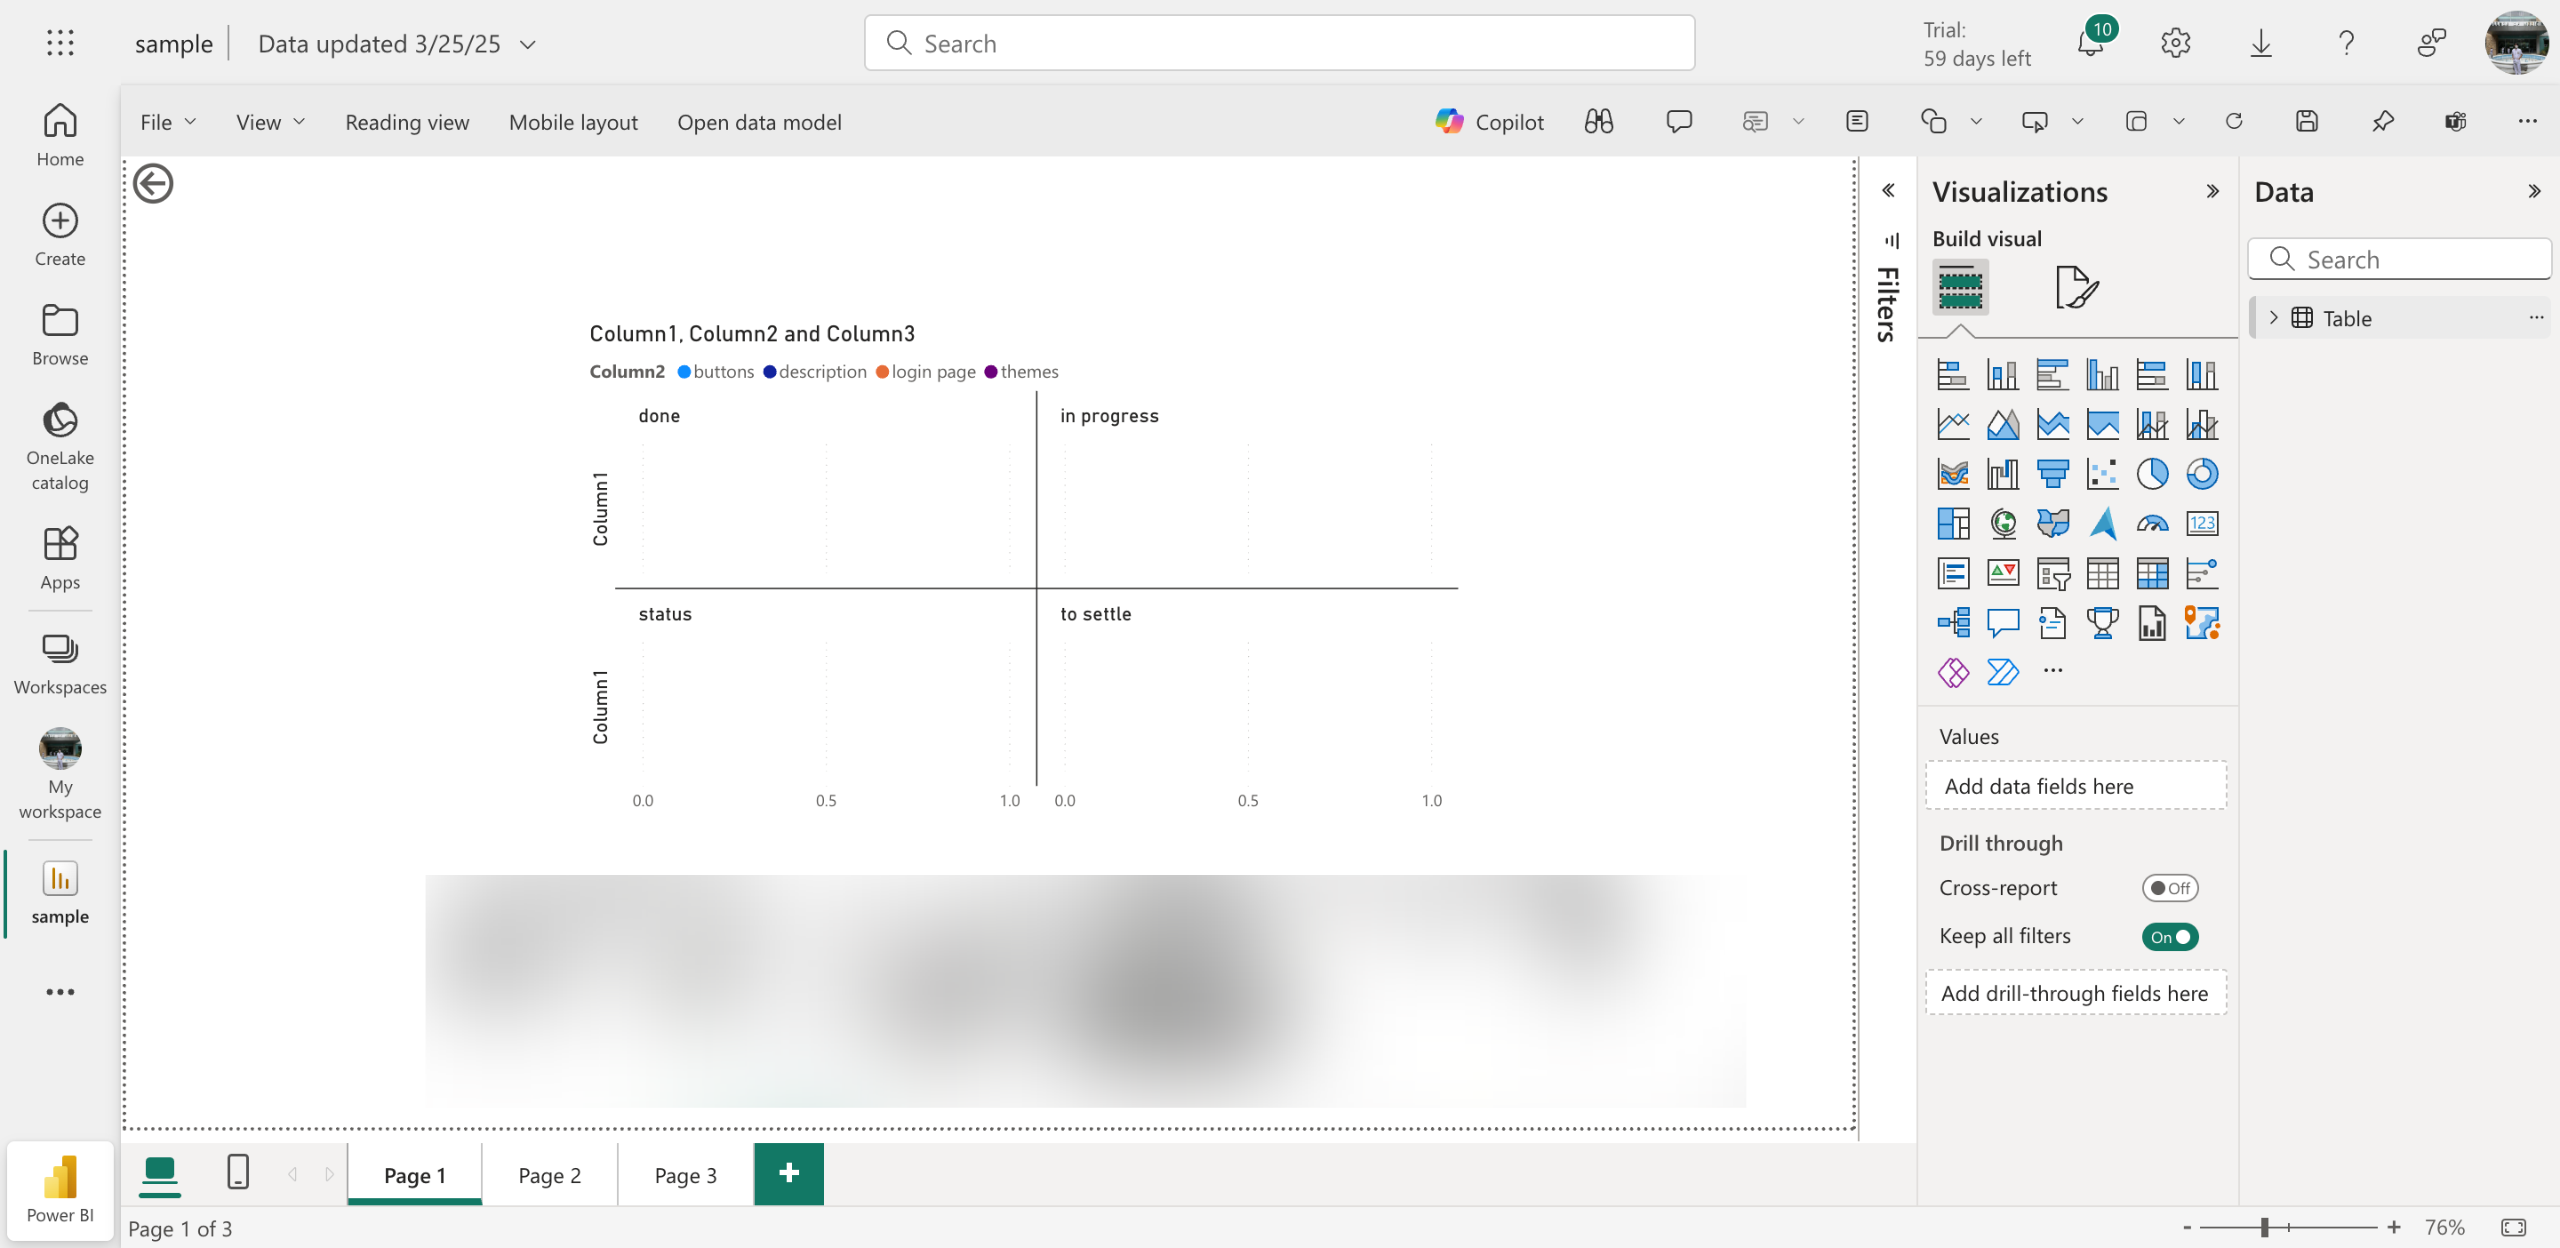Click the zoom slider handle

[2264, 1227]
